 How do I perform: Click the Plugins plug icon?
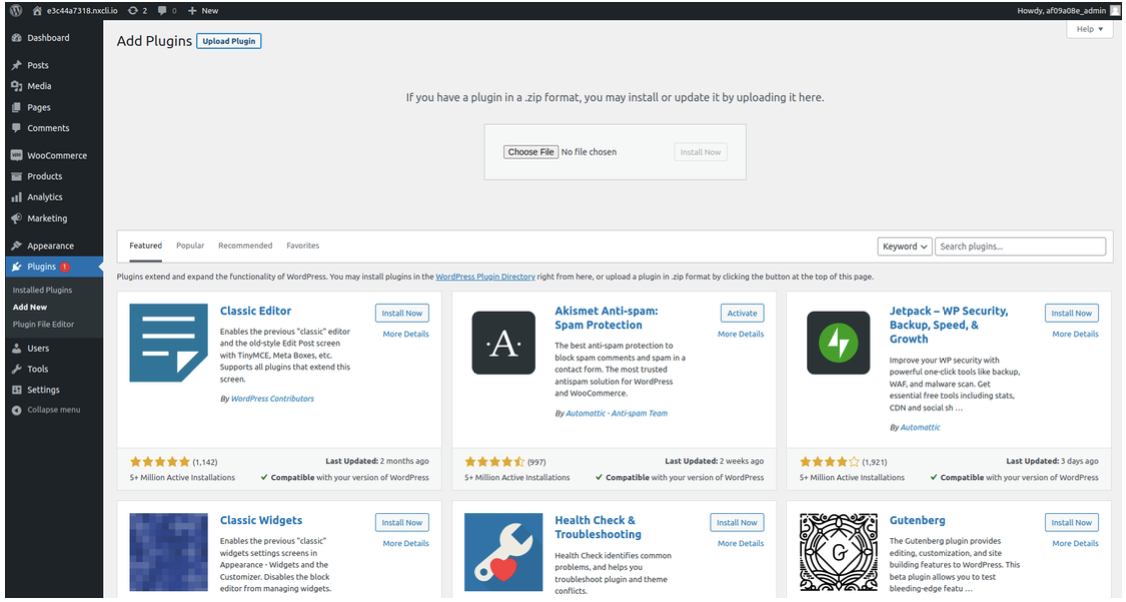pyautogui.click(x=17, y=267)
